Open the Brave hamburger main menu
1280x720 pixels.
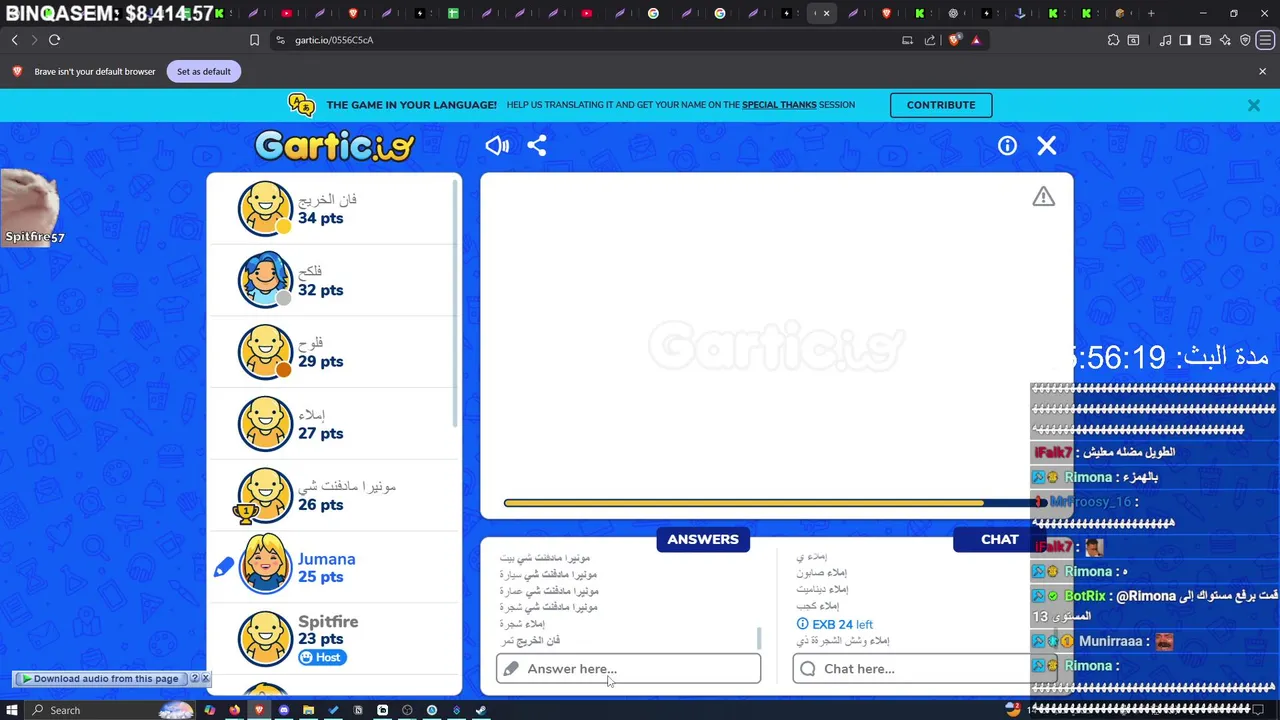[1264, 40]
